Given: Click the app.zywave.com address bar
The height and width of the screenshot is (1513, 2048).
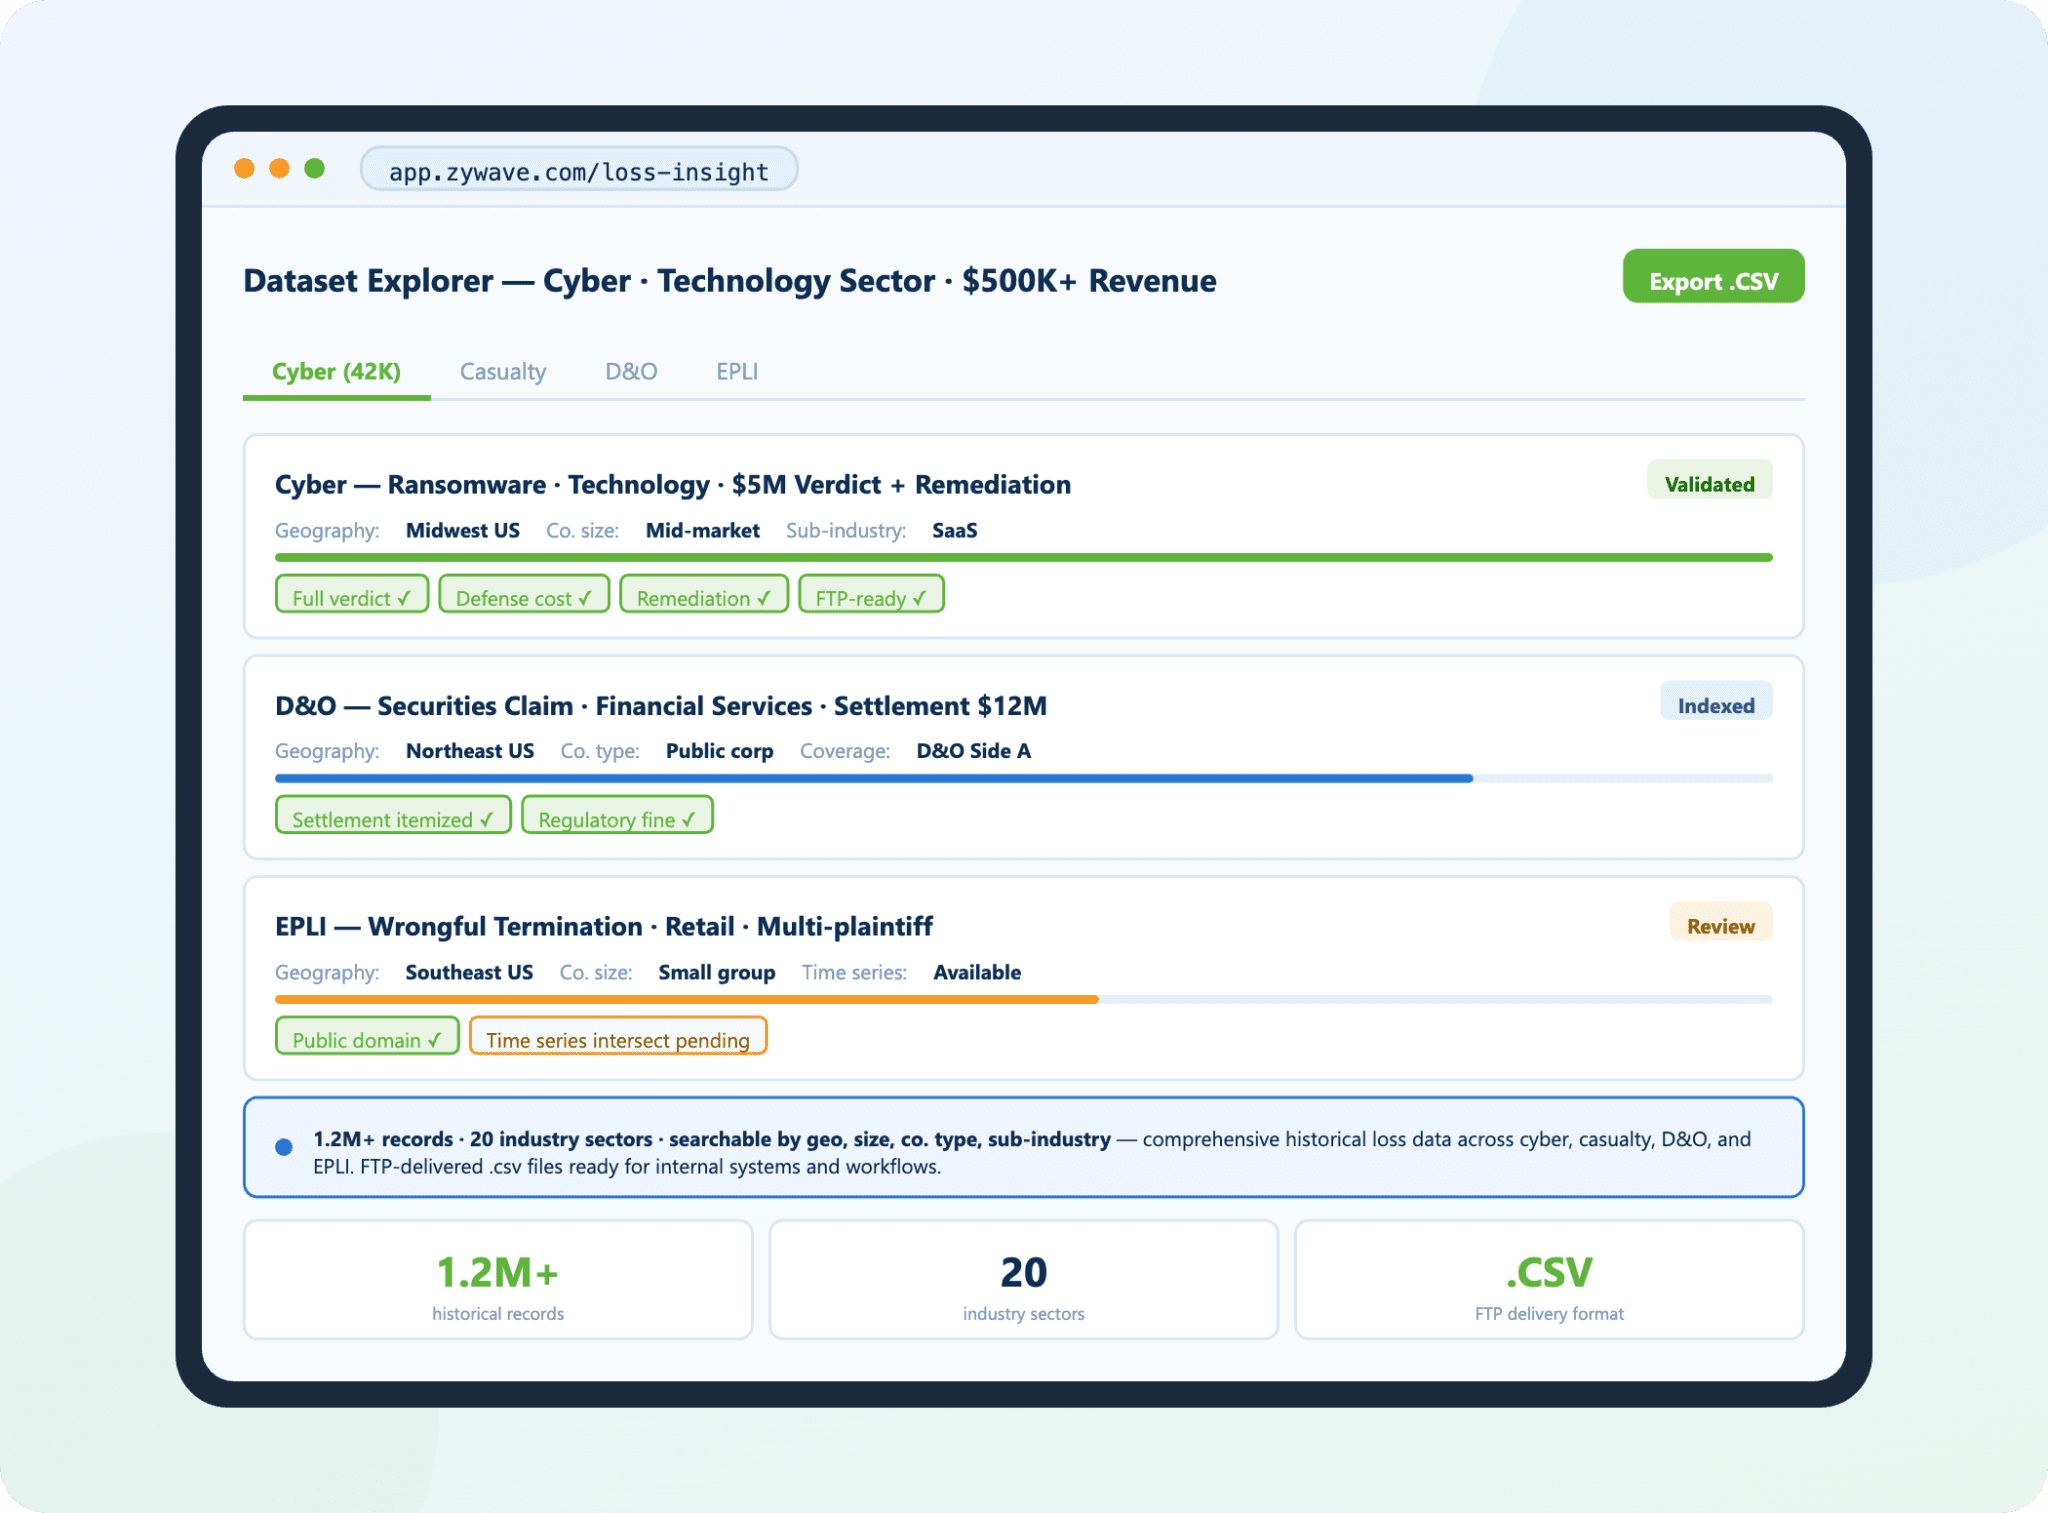Looking at the screenshot, I should pos(578,170).
